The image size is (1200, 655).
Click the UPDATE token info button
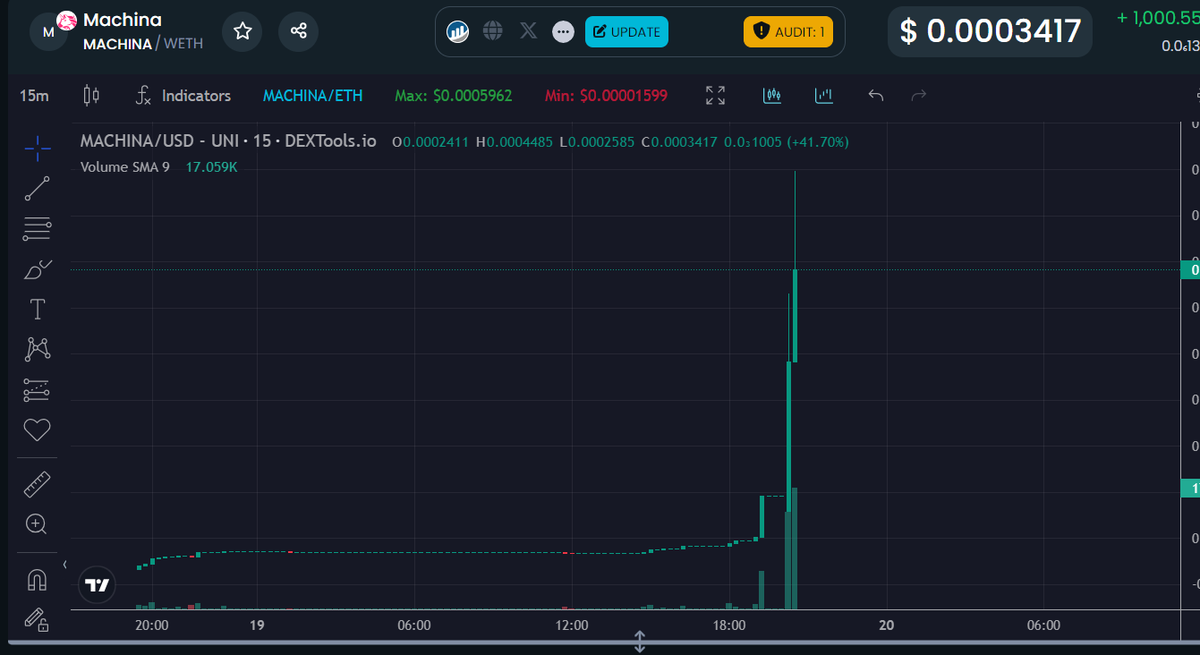(x=626, y=32)
